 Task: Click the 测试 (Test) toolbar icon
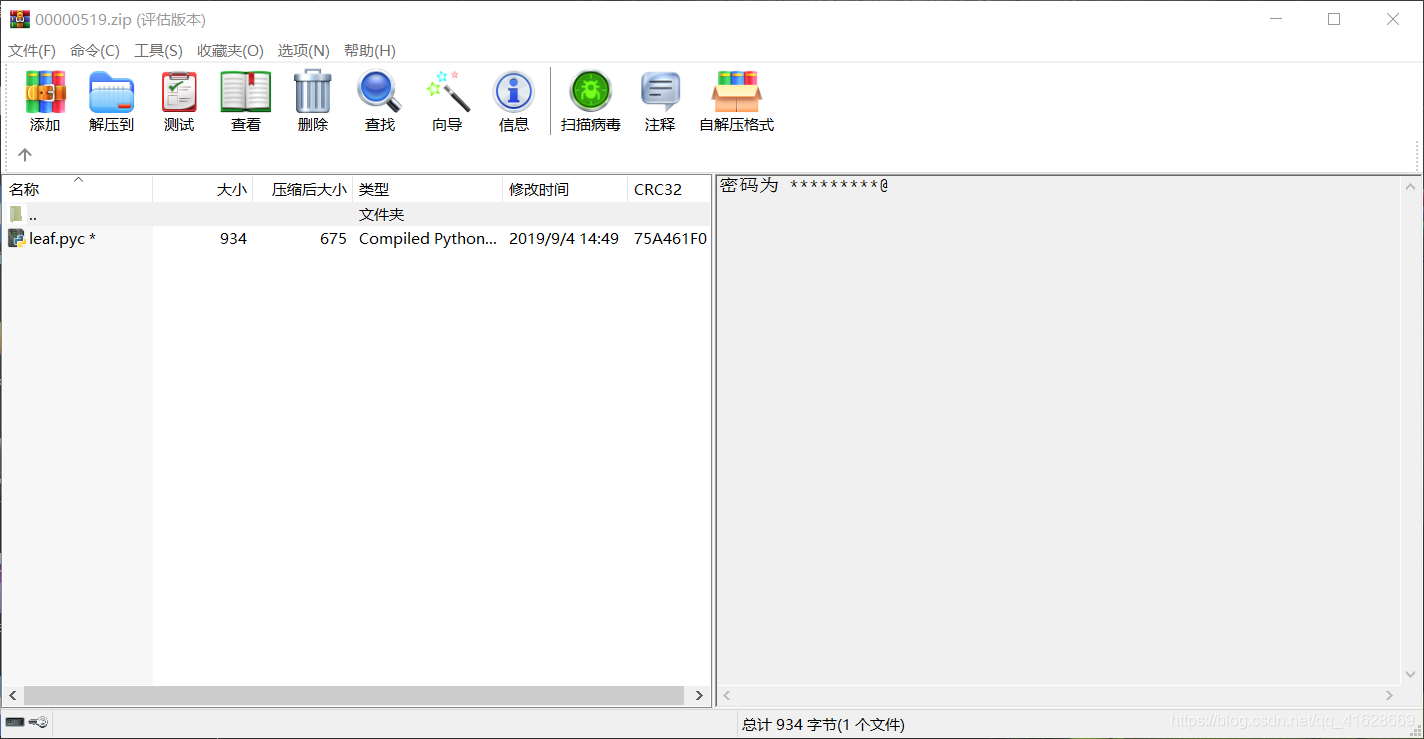coord(179,92)
